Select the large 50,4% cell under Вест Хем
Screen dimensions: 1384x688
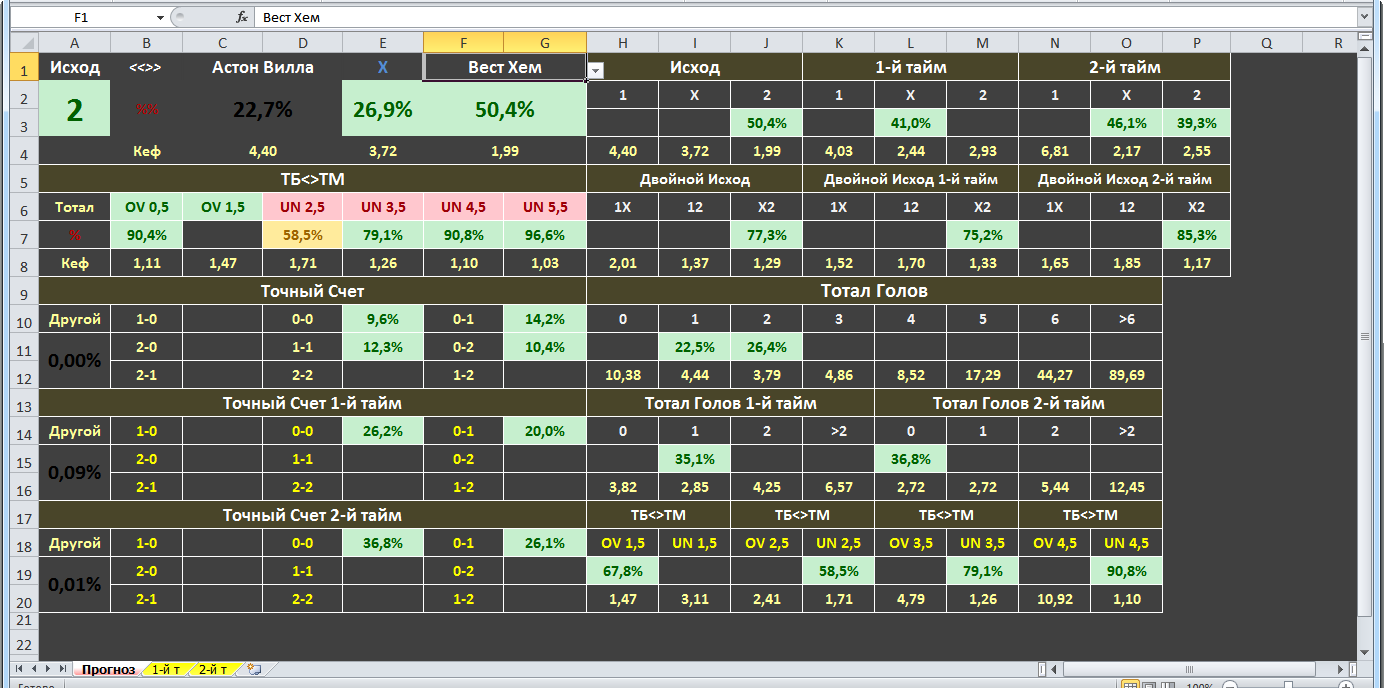pyautogui.click(x=505, y=110)
